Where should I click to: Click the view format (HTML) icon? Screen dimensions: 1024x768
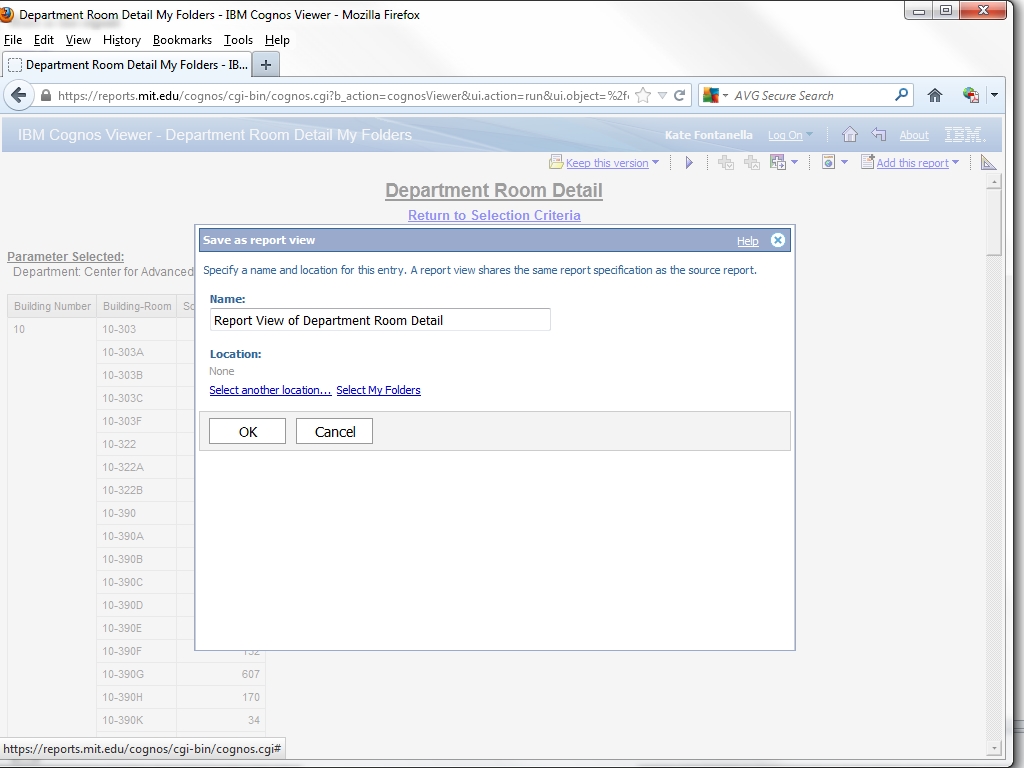click(x=828, y=163)
